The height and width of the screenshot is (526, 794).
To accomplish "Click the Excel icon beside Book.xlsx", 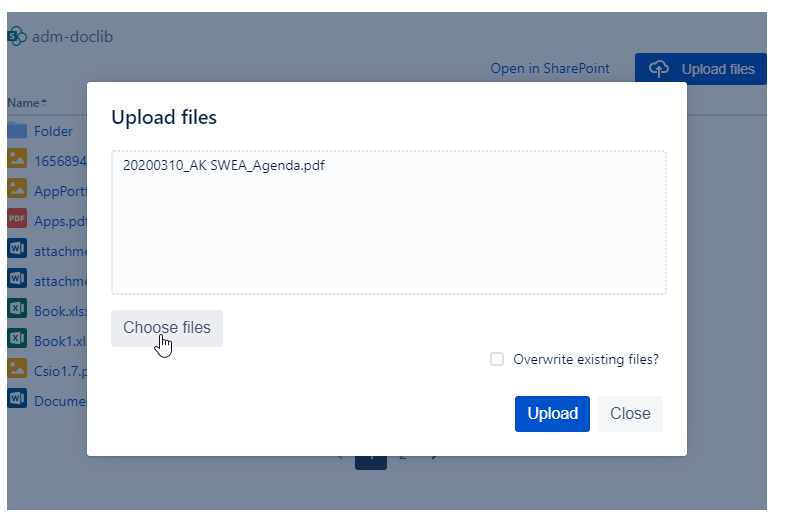I will click(17, 309).
